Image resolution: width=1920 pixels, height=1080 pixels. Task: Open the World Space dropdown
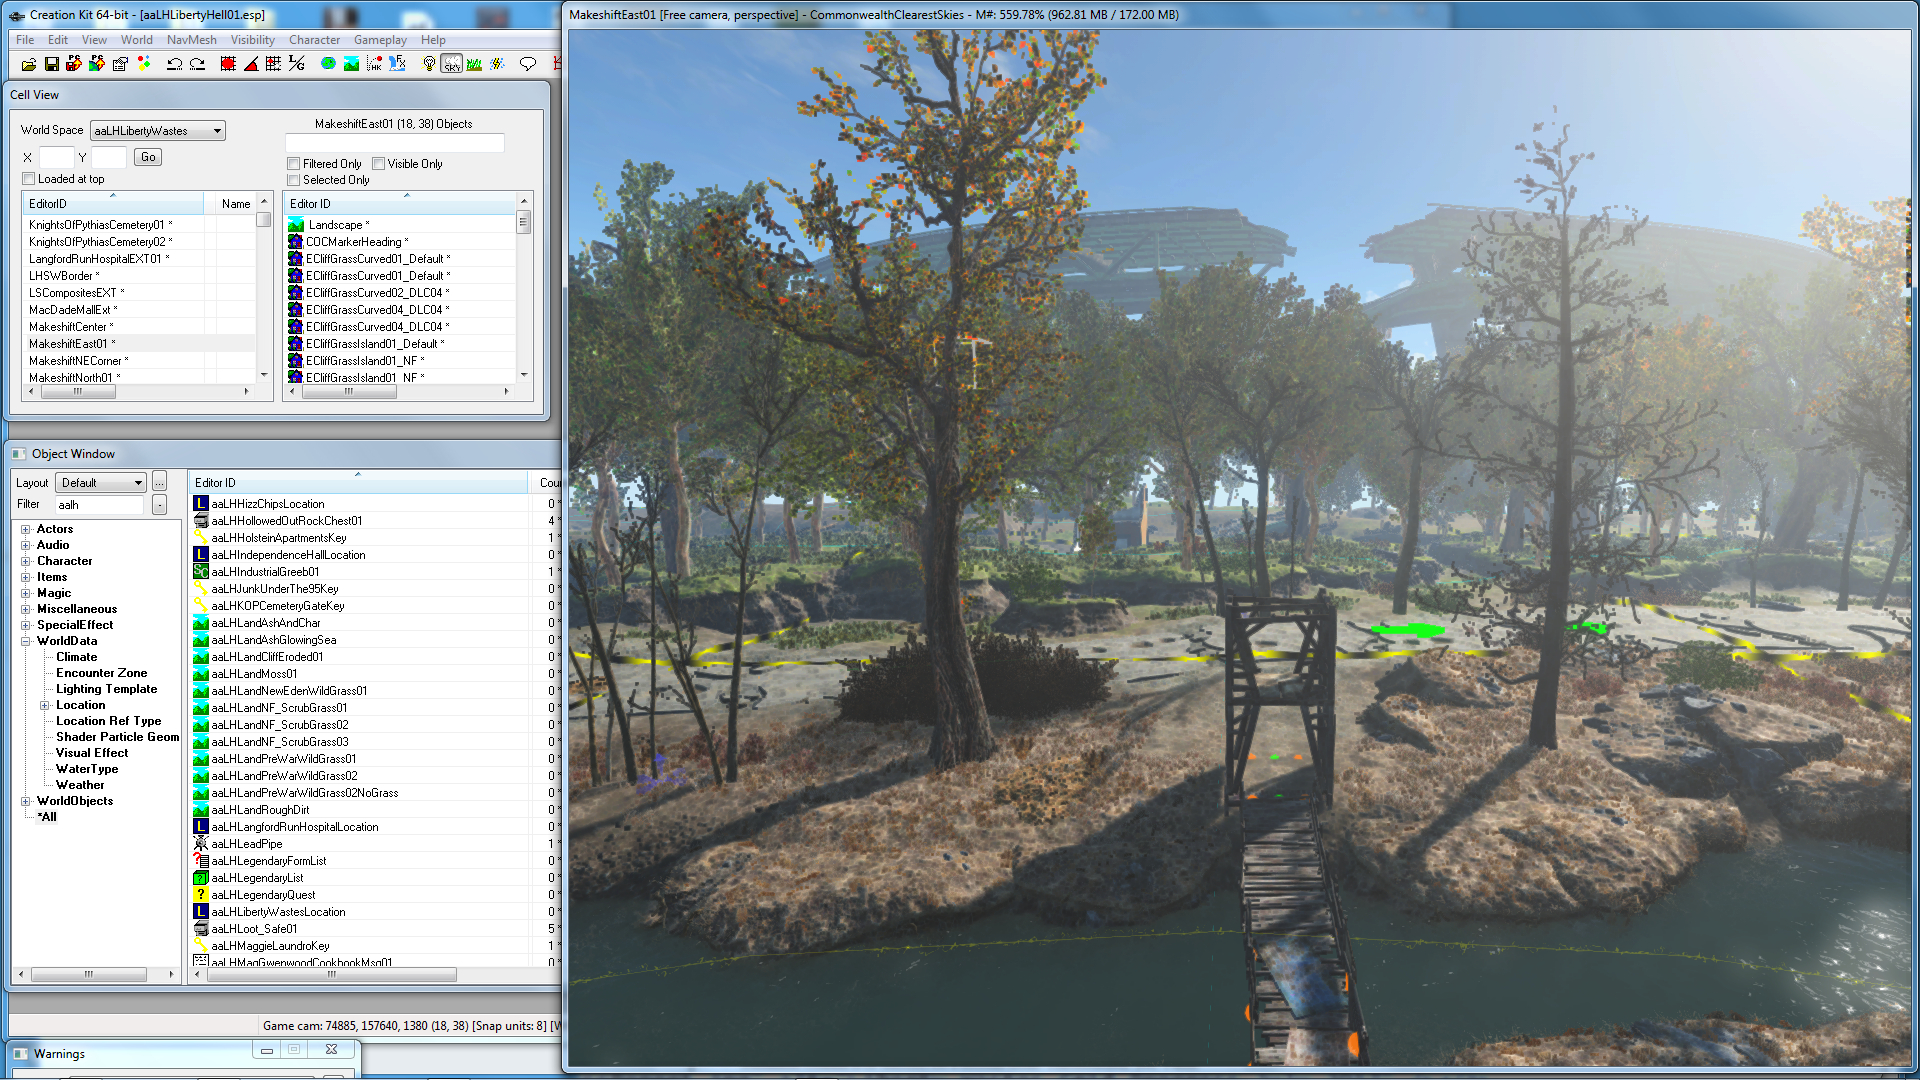click(x=158, y=131)
